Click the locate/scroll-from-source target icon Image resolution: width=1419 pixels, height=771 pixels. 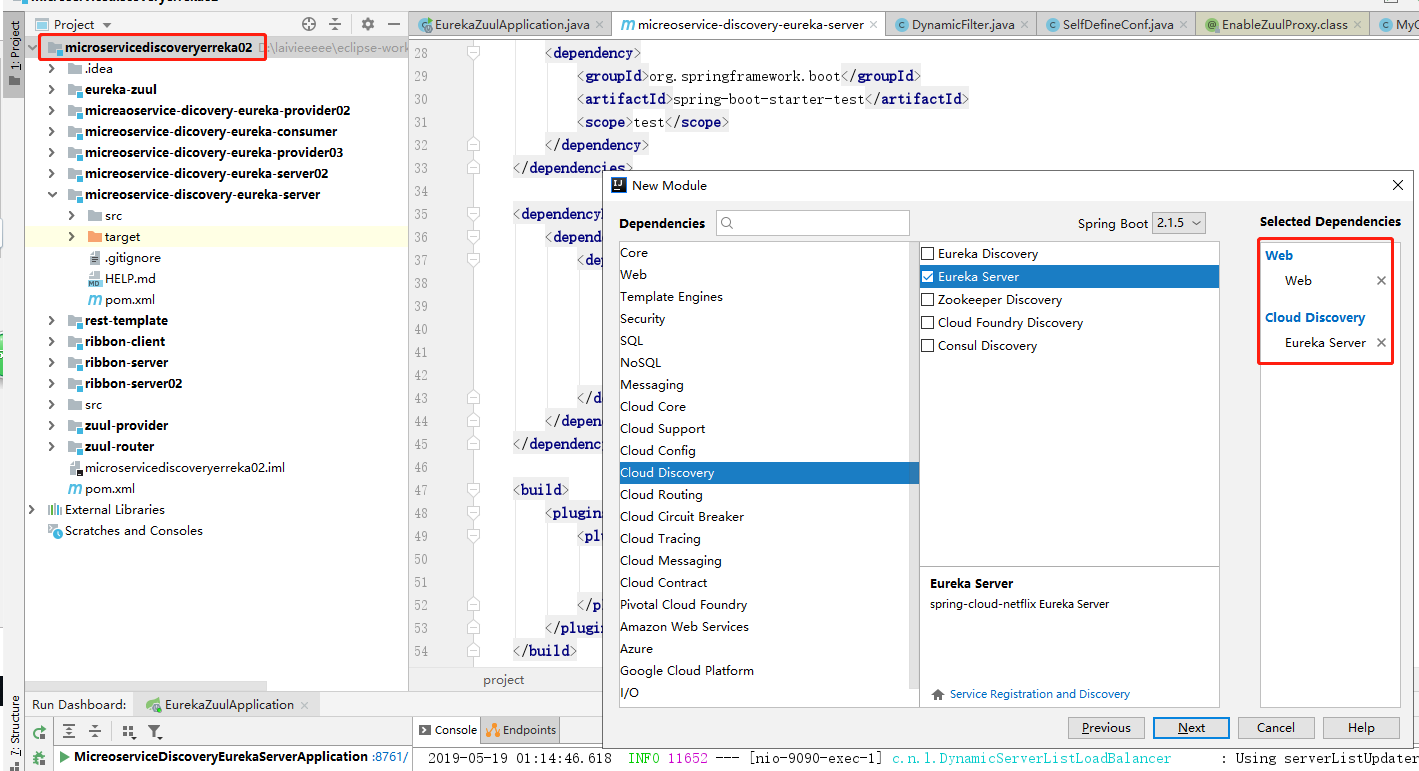tap(309, 24)
